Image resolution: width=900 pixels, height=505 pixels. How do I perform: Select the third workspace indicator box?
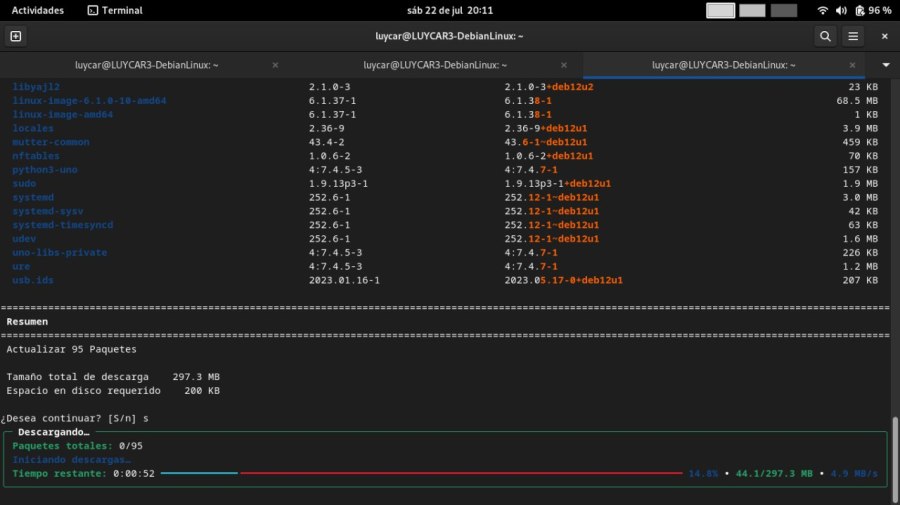tap(784, 10)
